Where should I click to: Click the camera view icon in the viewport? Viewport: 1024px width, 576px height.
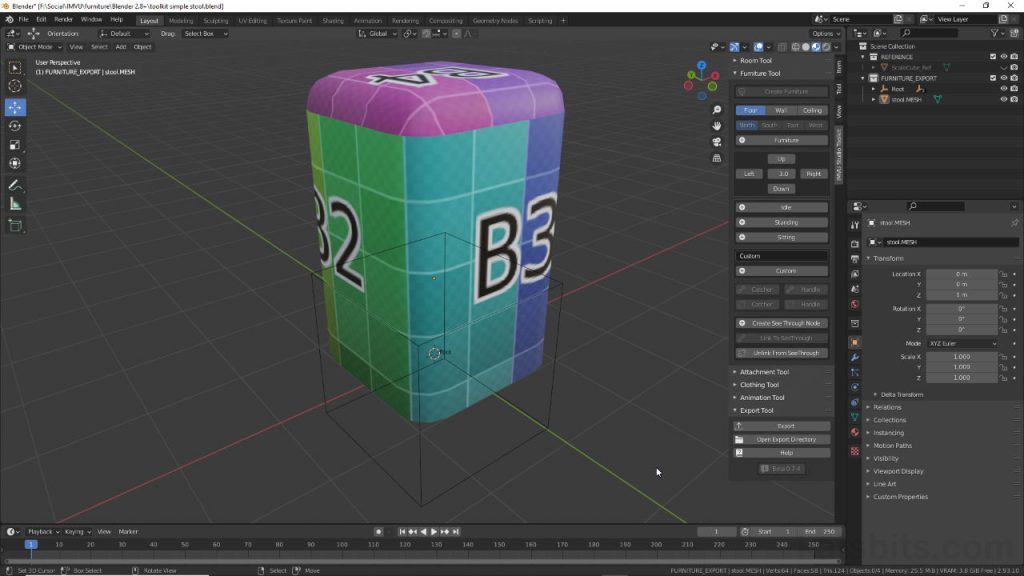716,142
